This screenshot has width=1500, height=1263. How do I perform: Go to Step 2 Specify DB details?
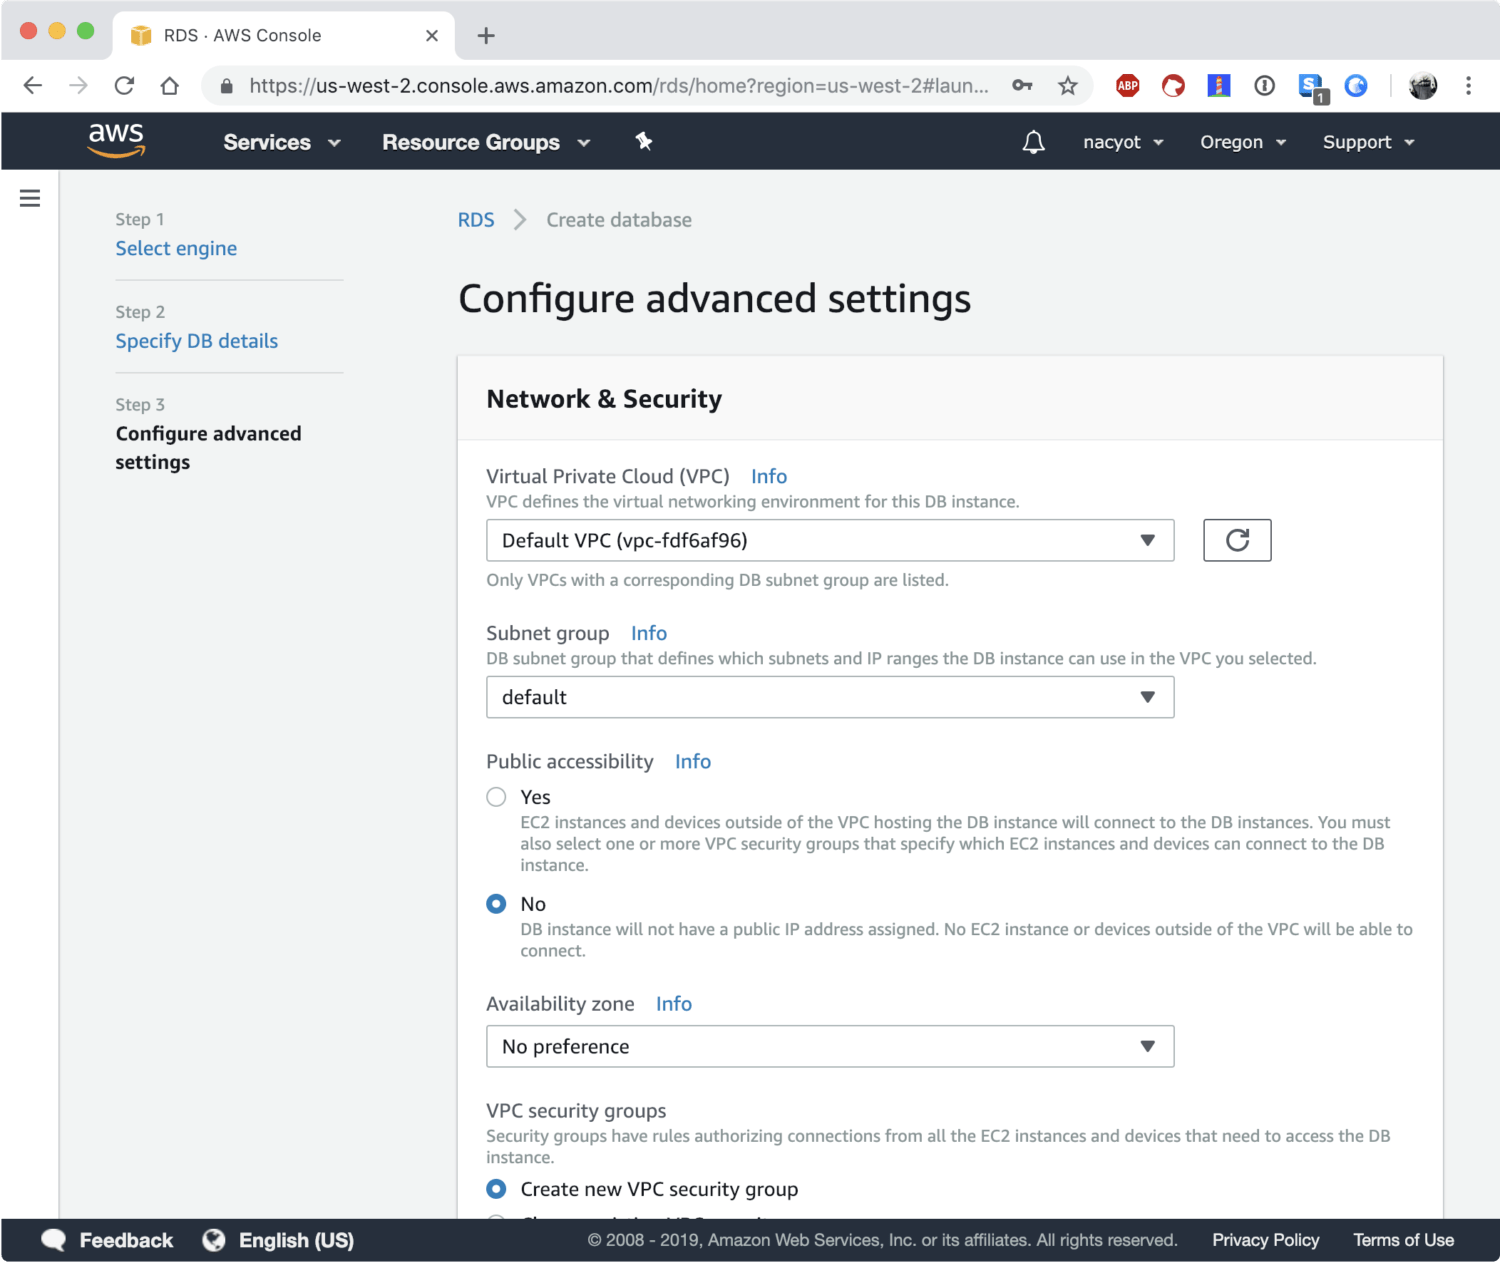(x=197, y=341)
